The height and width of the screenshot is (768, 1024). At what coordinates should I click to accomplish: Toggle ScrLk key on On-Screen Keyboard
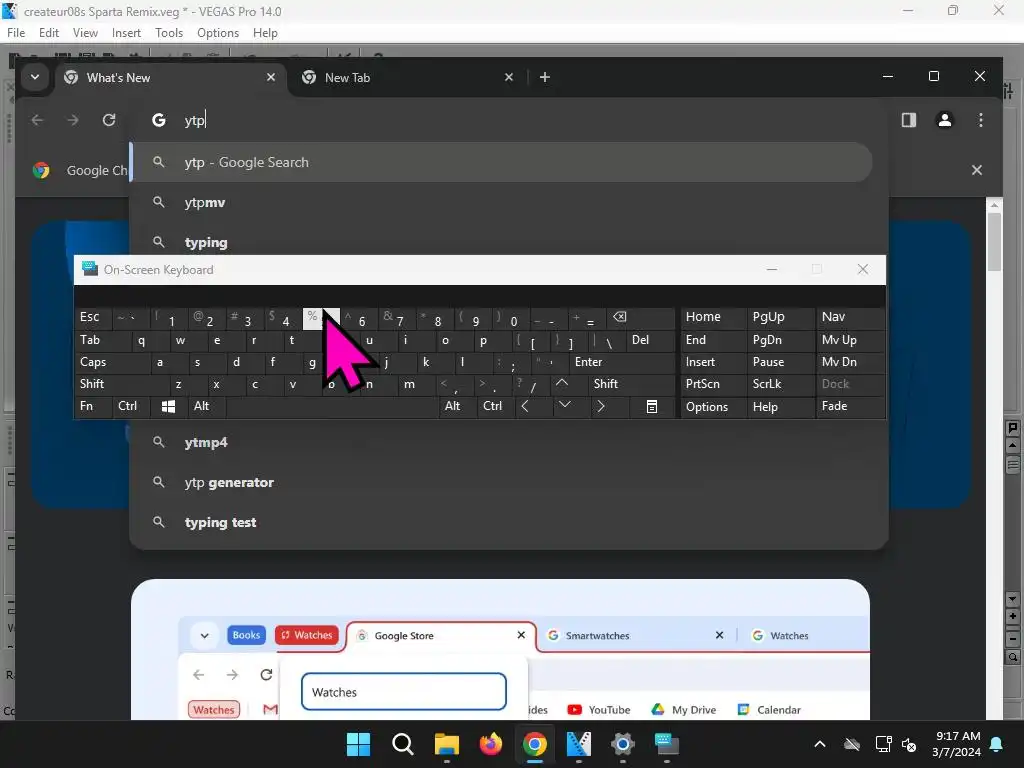[x=781, y=384]
